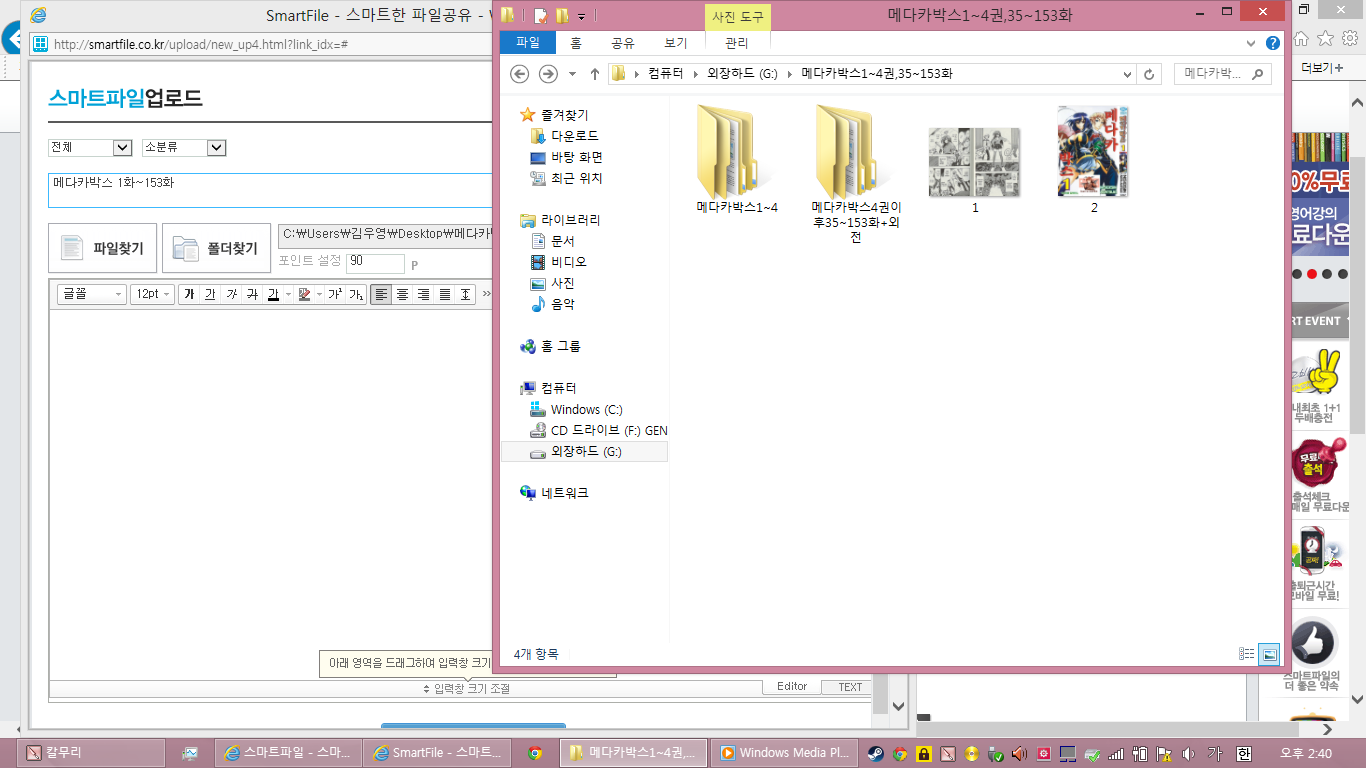Click the 파일찾기 button
This screenshot has height=768, width=1366.
coord(102,248)
